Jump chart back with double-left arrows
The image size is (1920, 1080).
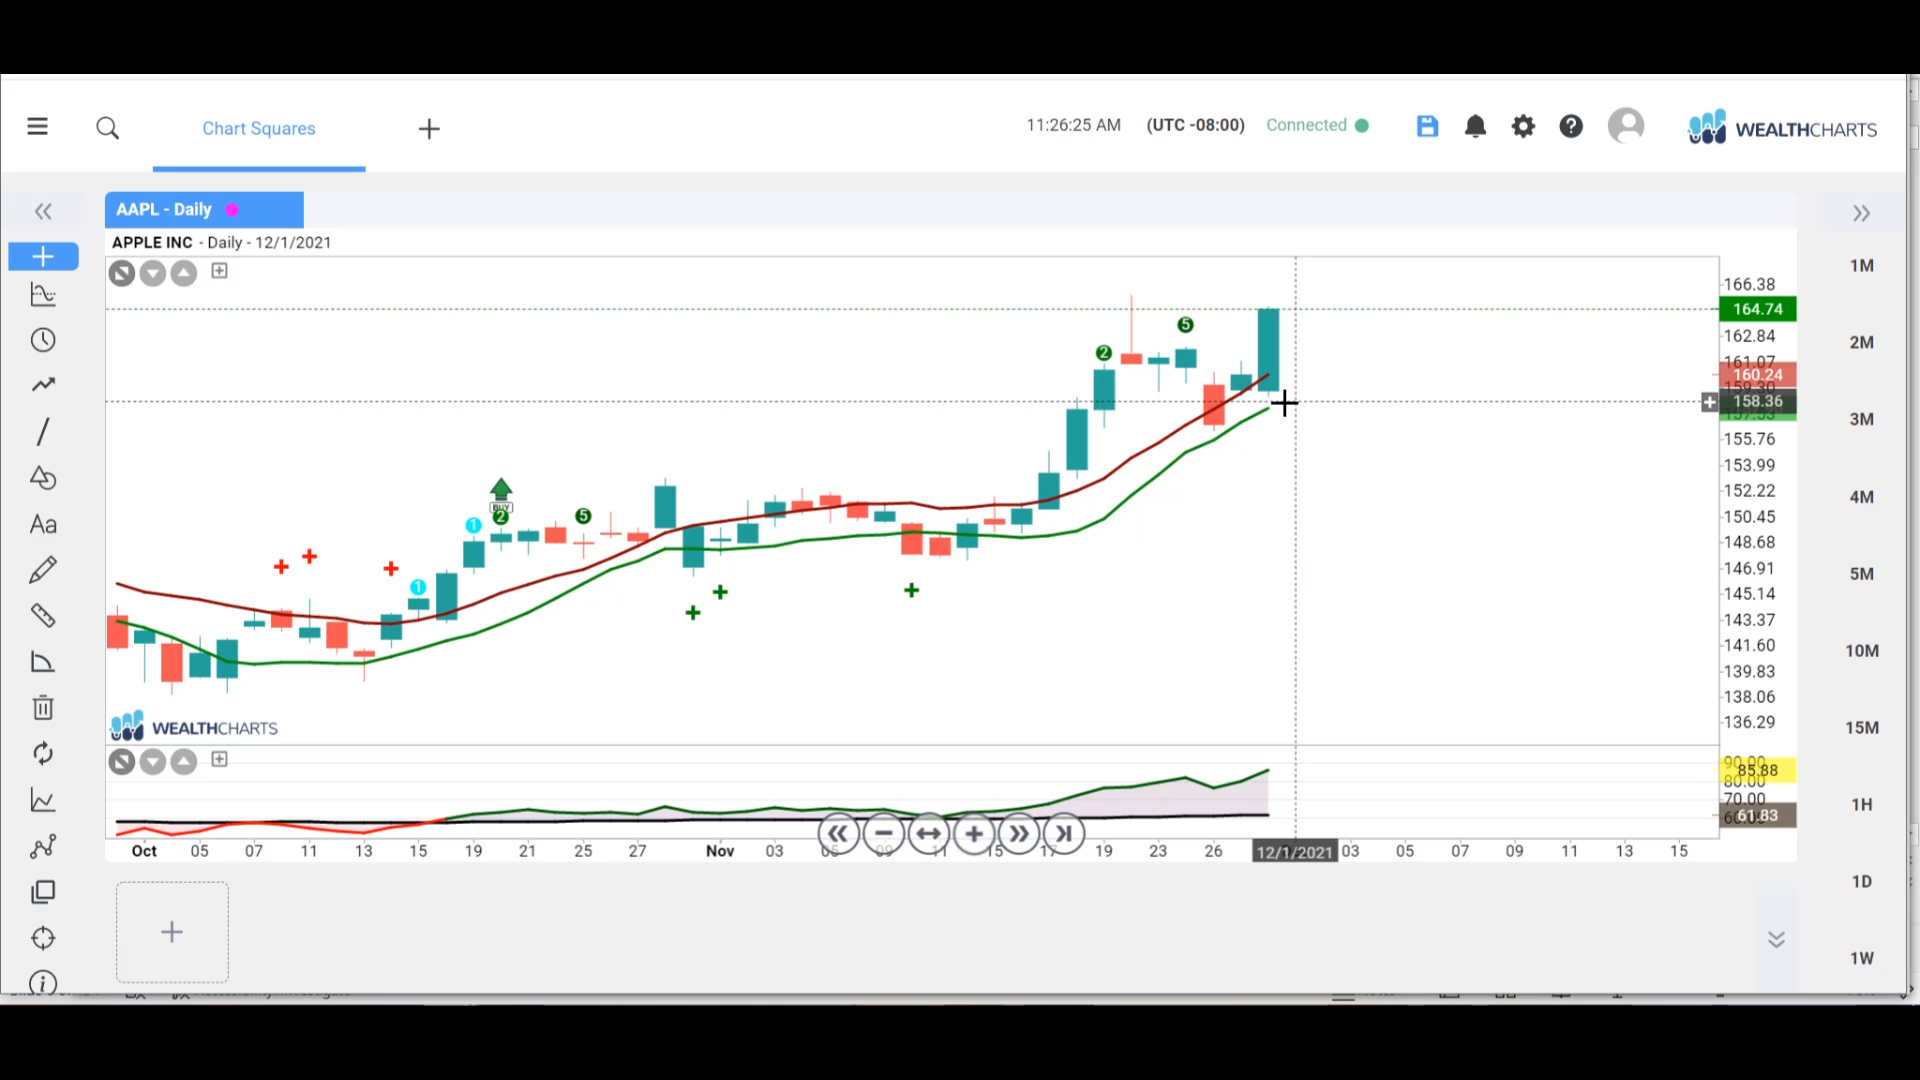(838, 834)
